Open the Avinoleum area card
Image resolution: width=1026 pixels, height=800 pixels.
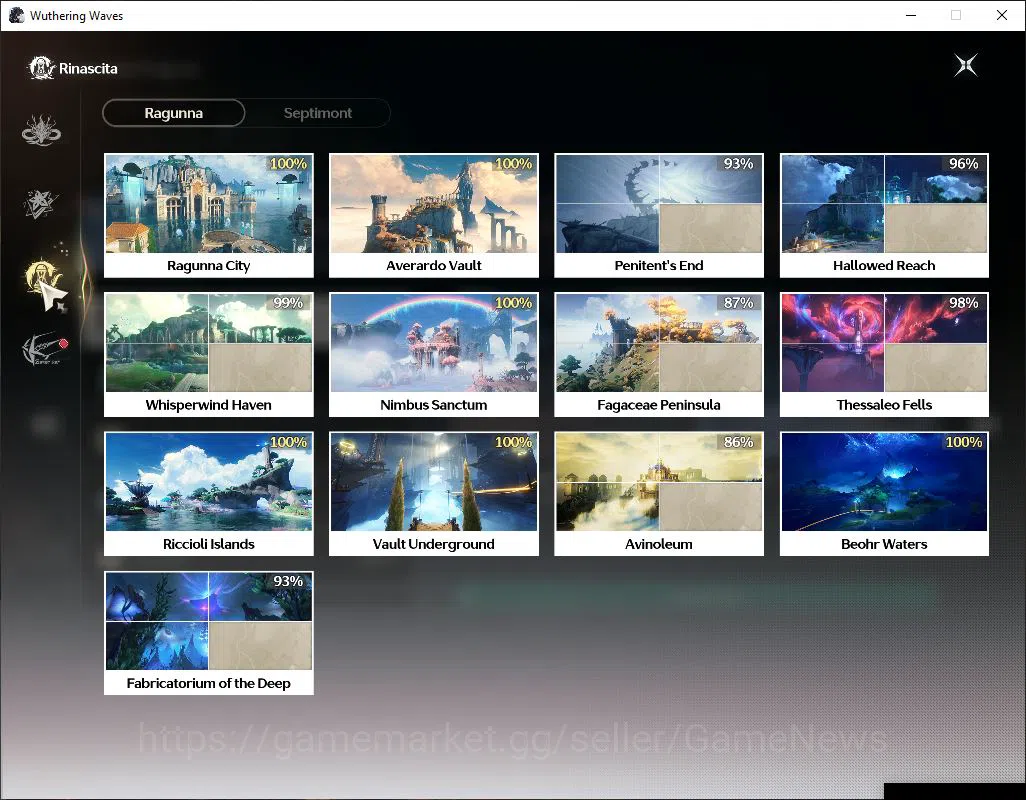tap(659, 494)
